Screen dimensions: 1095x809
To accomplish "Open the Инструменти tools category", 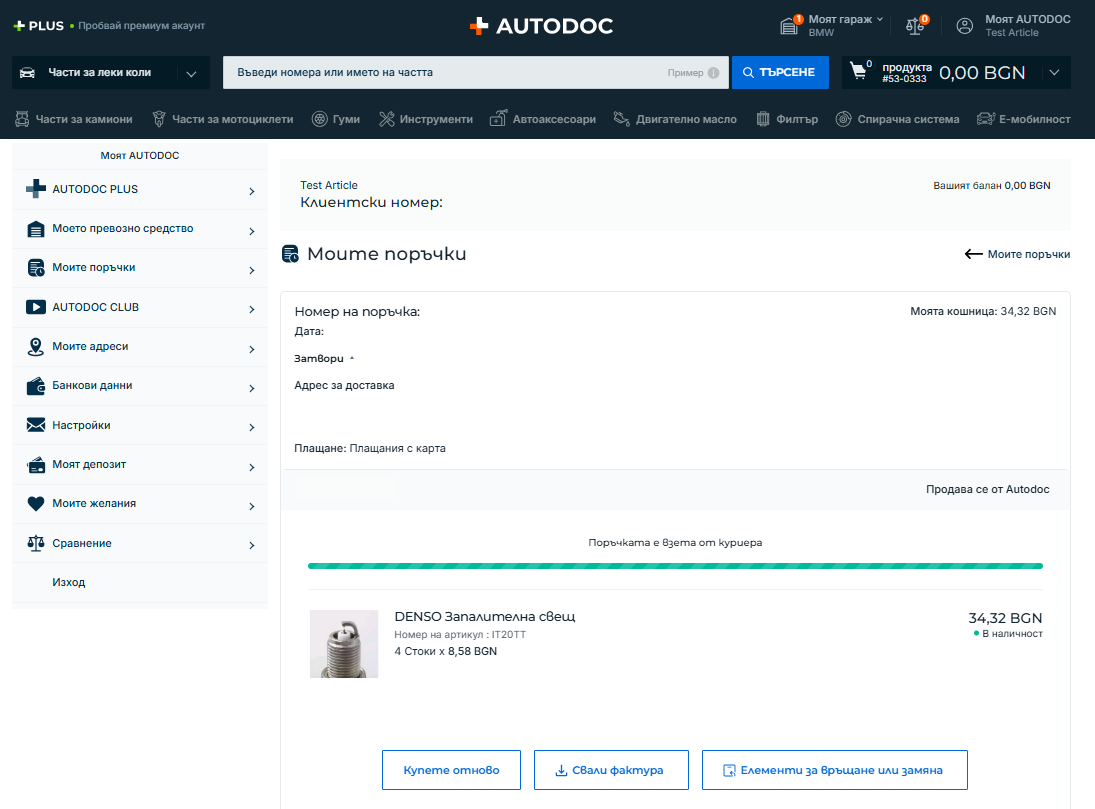I will pyautogui.click(x=426, y=119).
